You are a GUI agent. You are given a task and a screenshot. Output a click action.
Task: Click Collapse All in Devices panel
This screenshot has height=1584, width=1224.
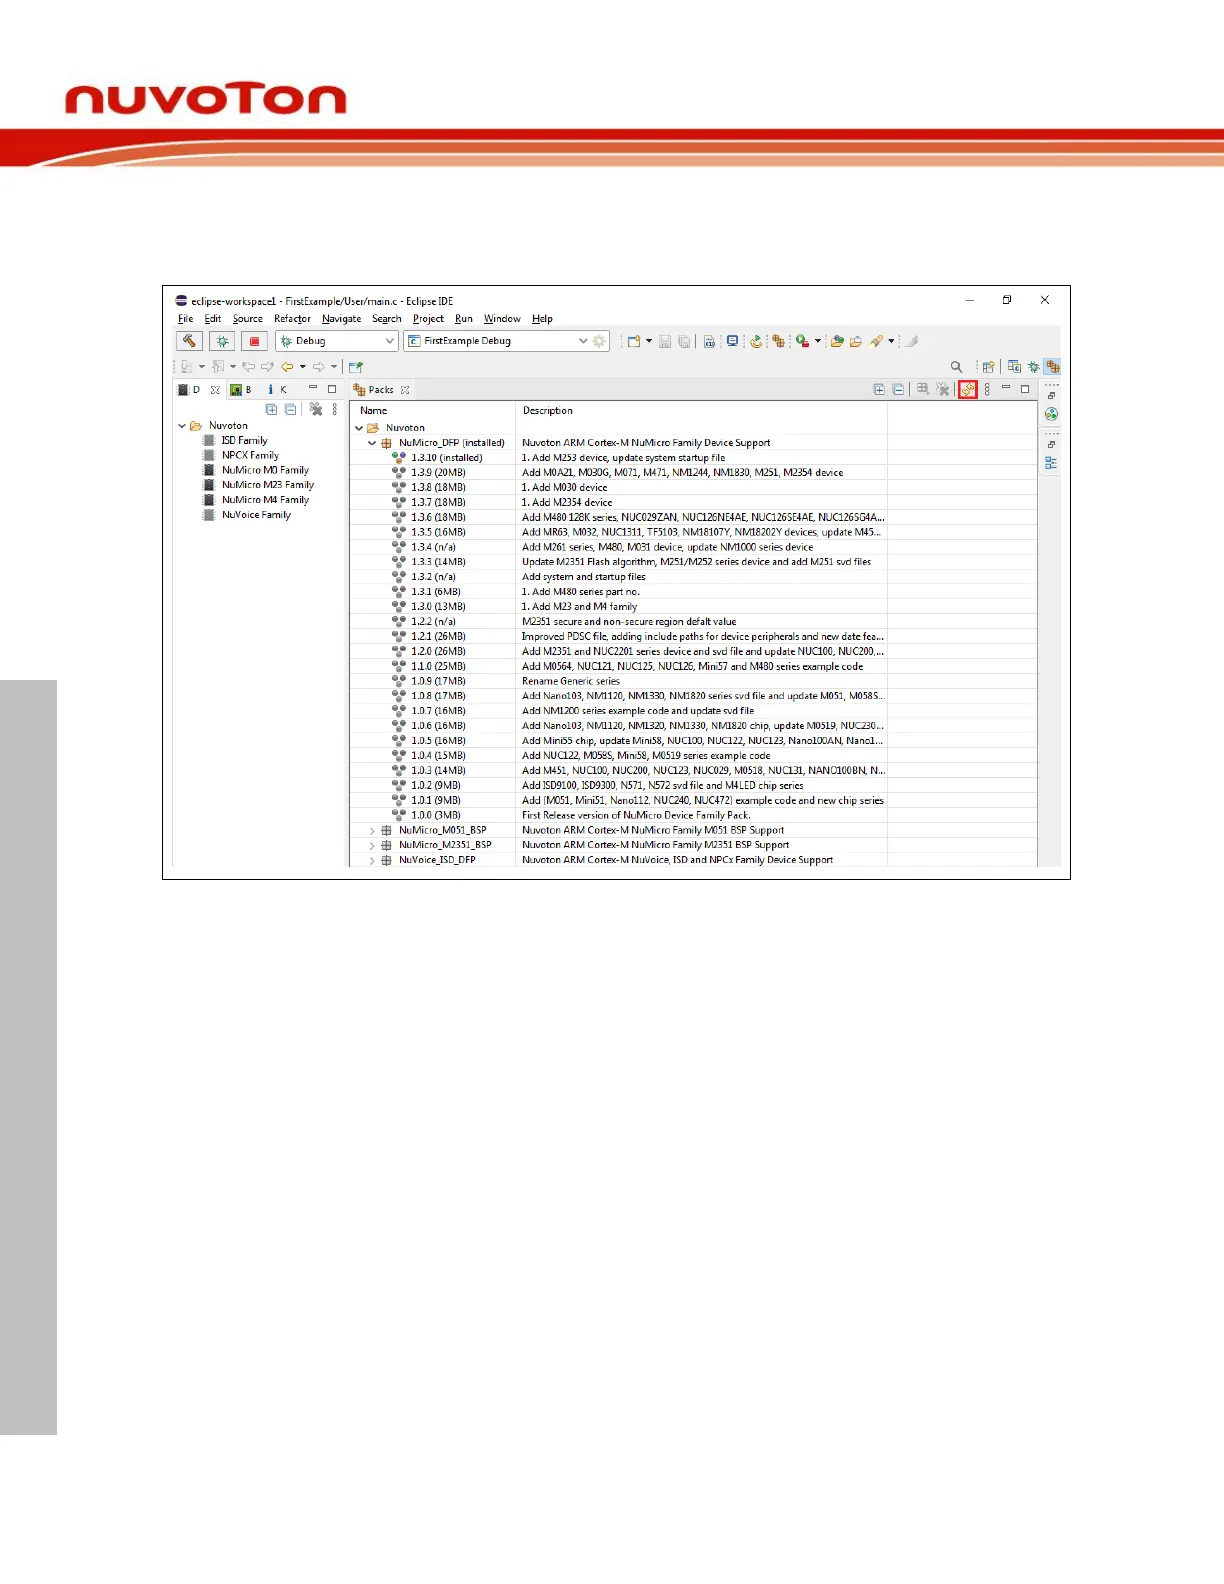(290, 409)
